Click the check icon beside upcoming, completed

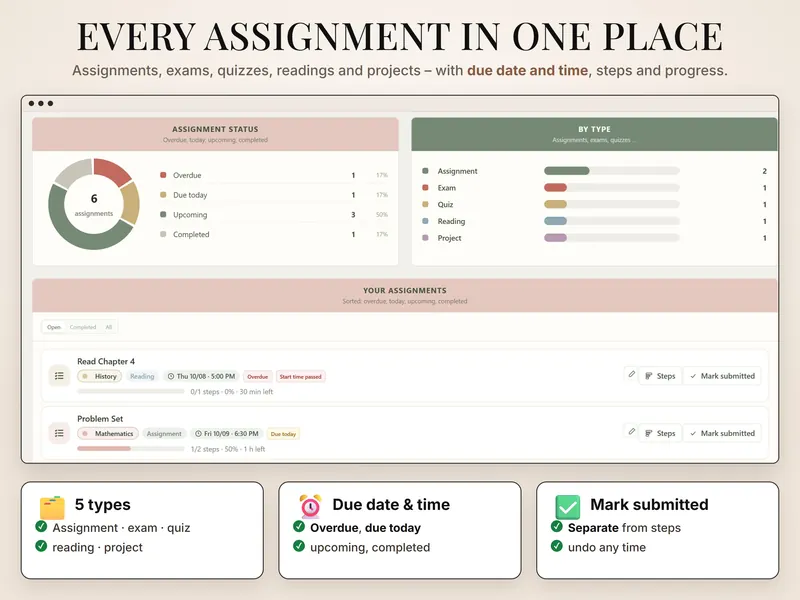(299, 546)
